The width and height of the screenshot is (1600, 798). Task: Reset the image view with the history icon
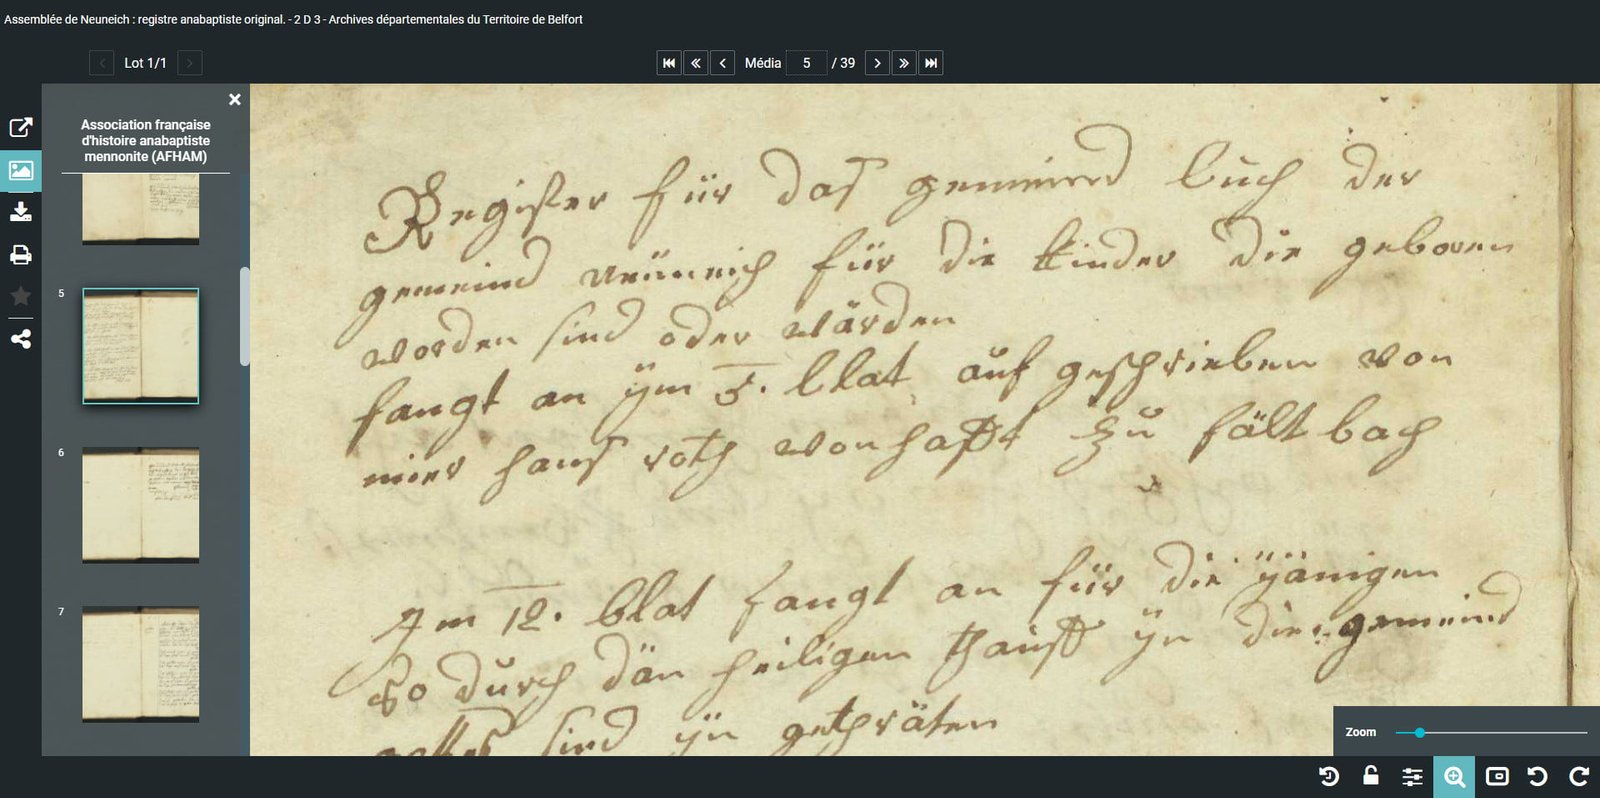coord(1329,776)
